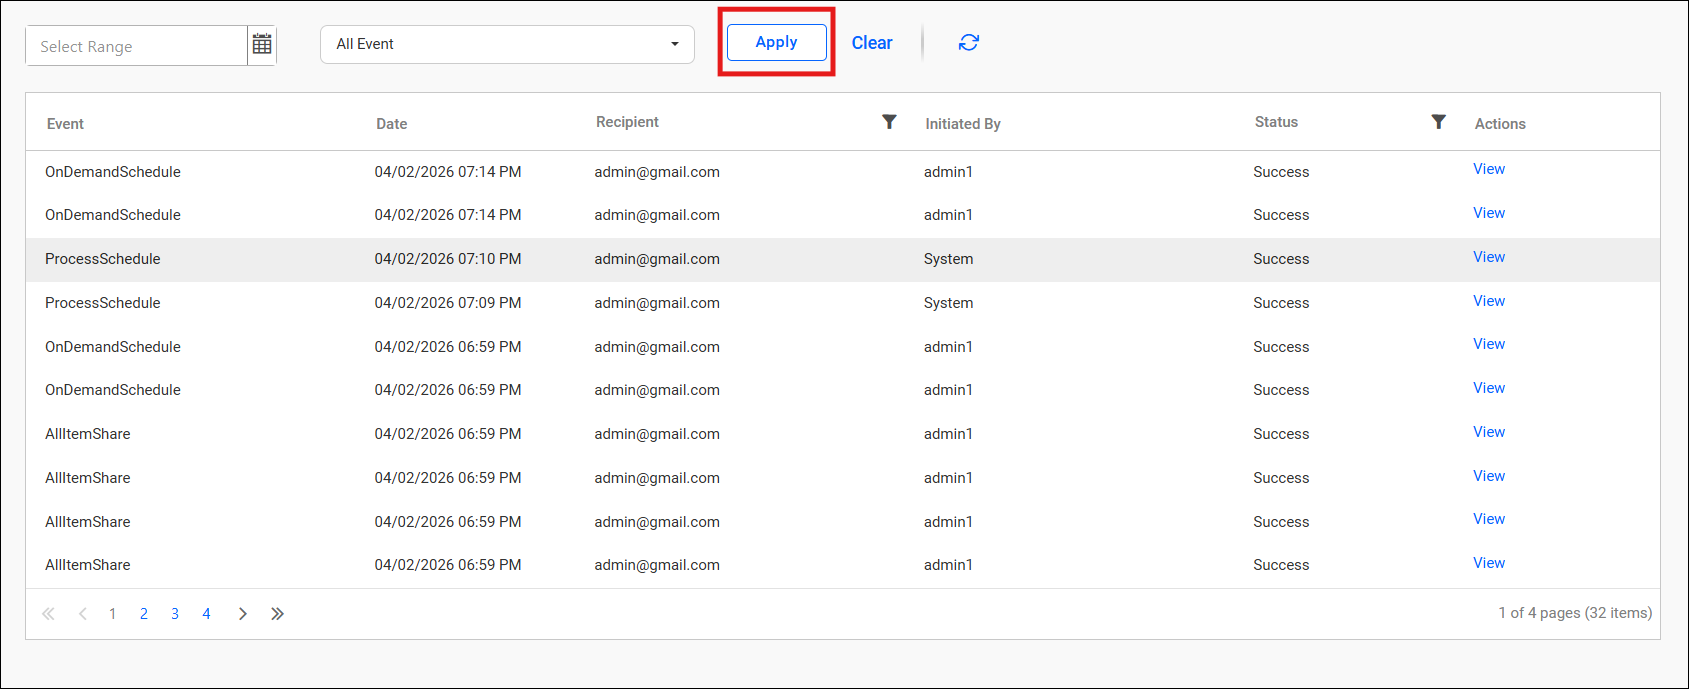The height and width of the screenshot is (689, 1689).
Task: Expand the All Event dropdown
Action: pos(507,44)
